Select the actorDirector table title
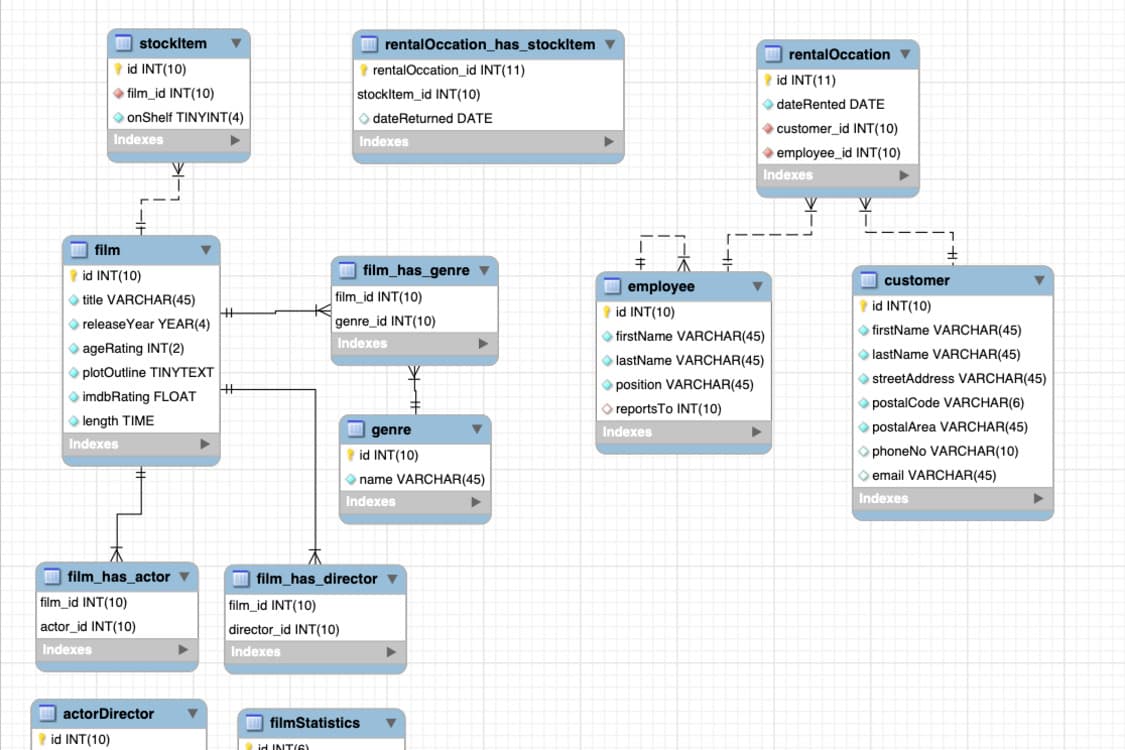Screen dimensions: 1125x750 [x=108, y=714]
